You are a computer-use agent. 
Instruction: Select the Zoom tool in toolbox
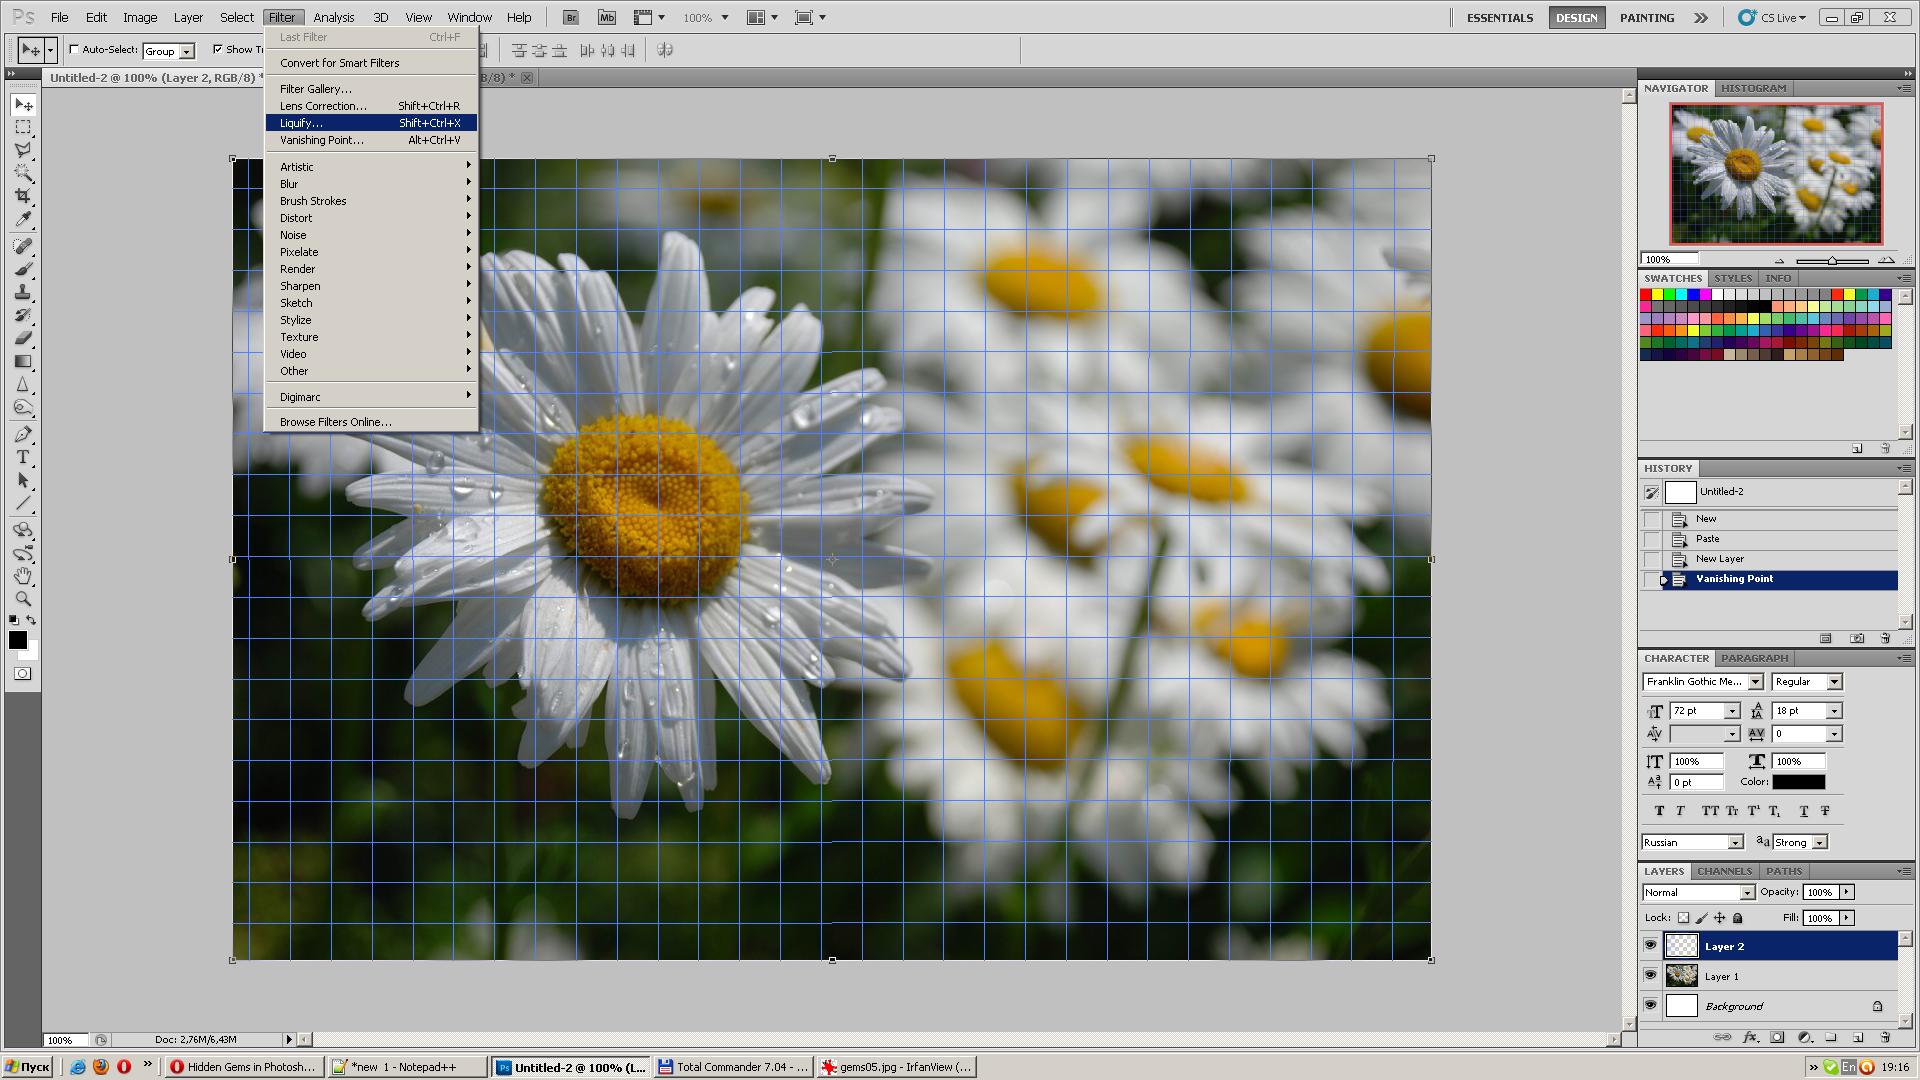click(x=23, y=599)
